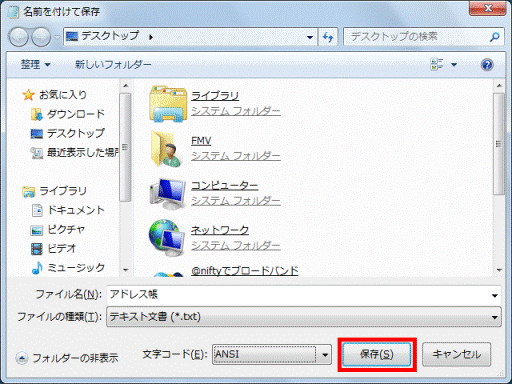Click the music note icon beside ミュージック
The width and height of the screenshot is (512, 384).
pos(37,268)
